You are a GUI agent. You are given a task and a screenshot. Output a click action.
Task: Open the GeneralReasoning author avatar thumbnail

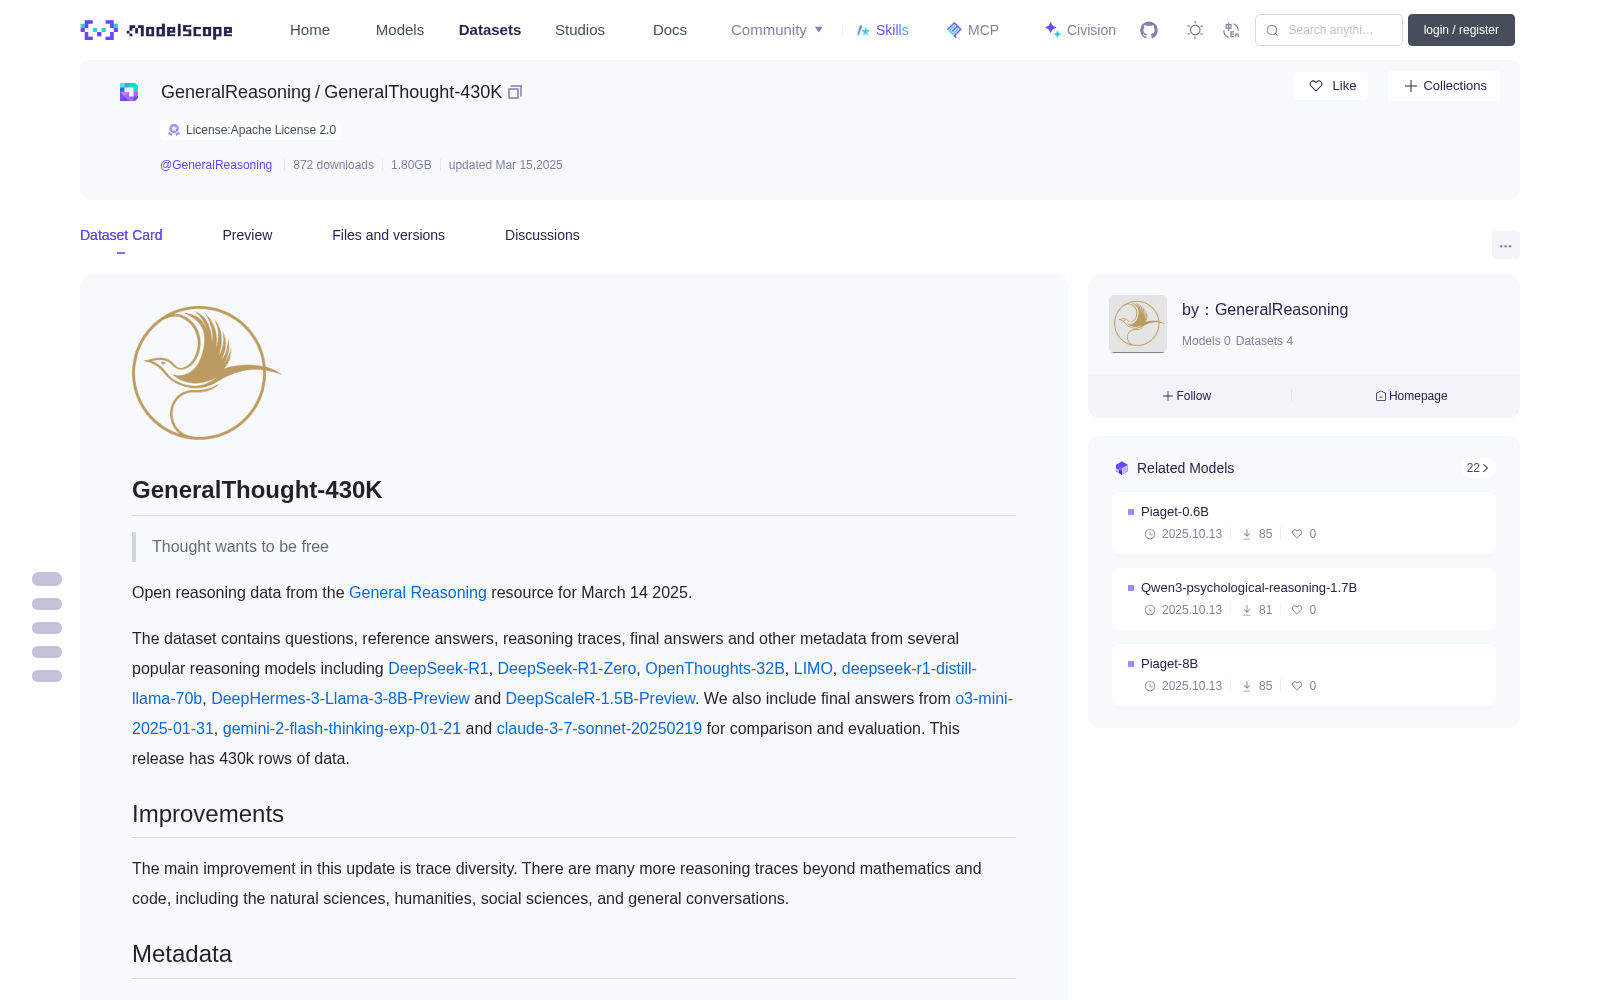coord(1138,324)
